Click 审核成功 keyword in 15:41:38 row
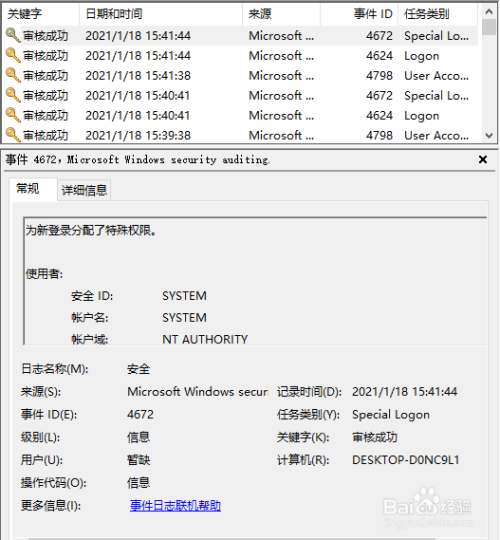 (x=45, y=76)
